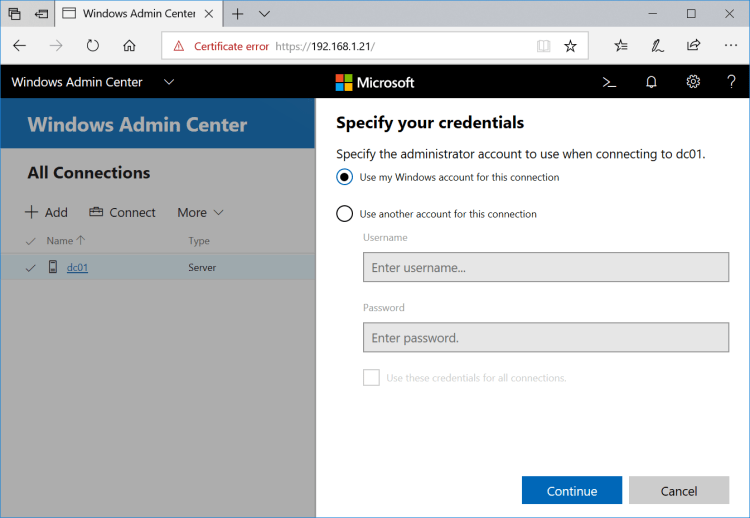Open the notifications bell

[651, 82]
